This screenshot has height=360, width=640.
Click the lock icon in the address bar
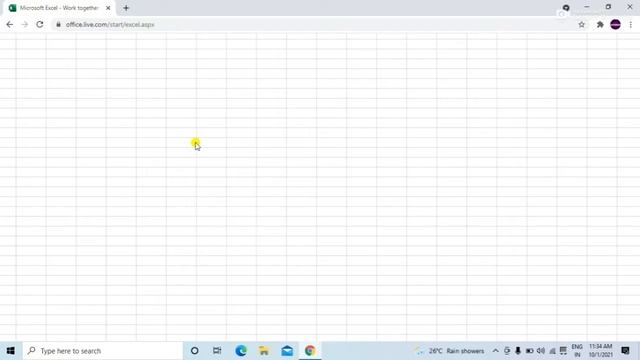pyautogui.click(x=58, y=24)
